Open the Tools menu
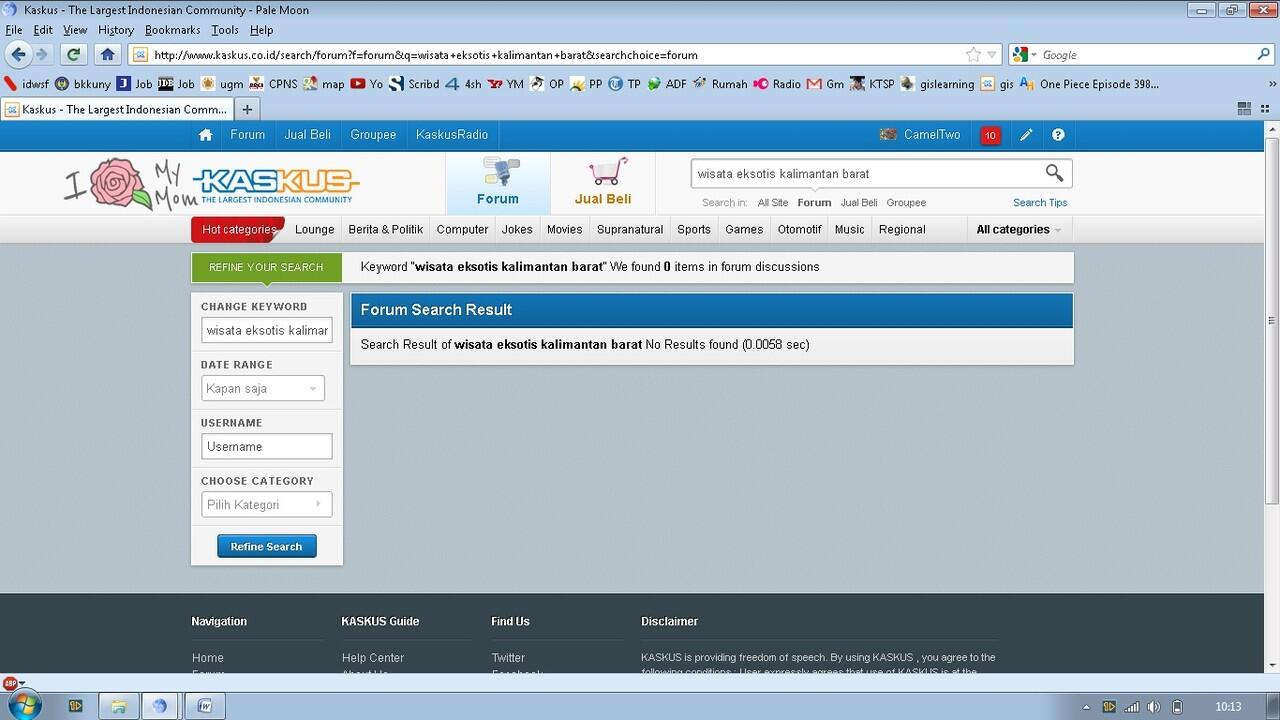 pos(225,30)
